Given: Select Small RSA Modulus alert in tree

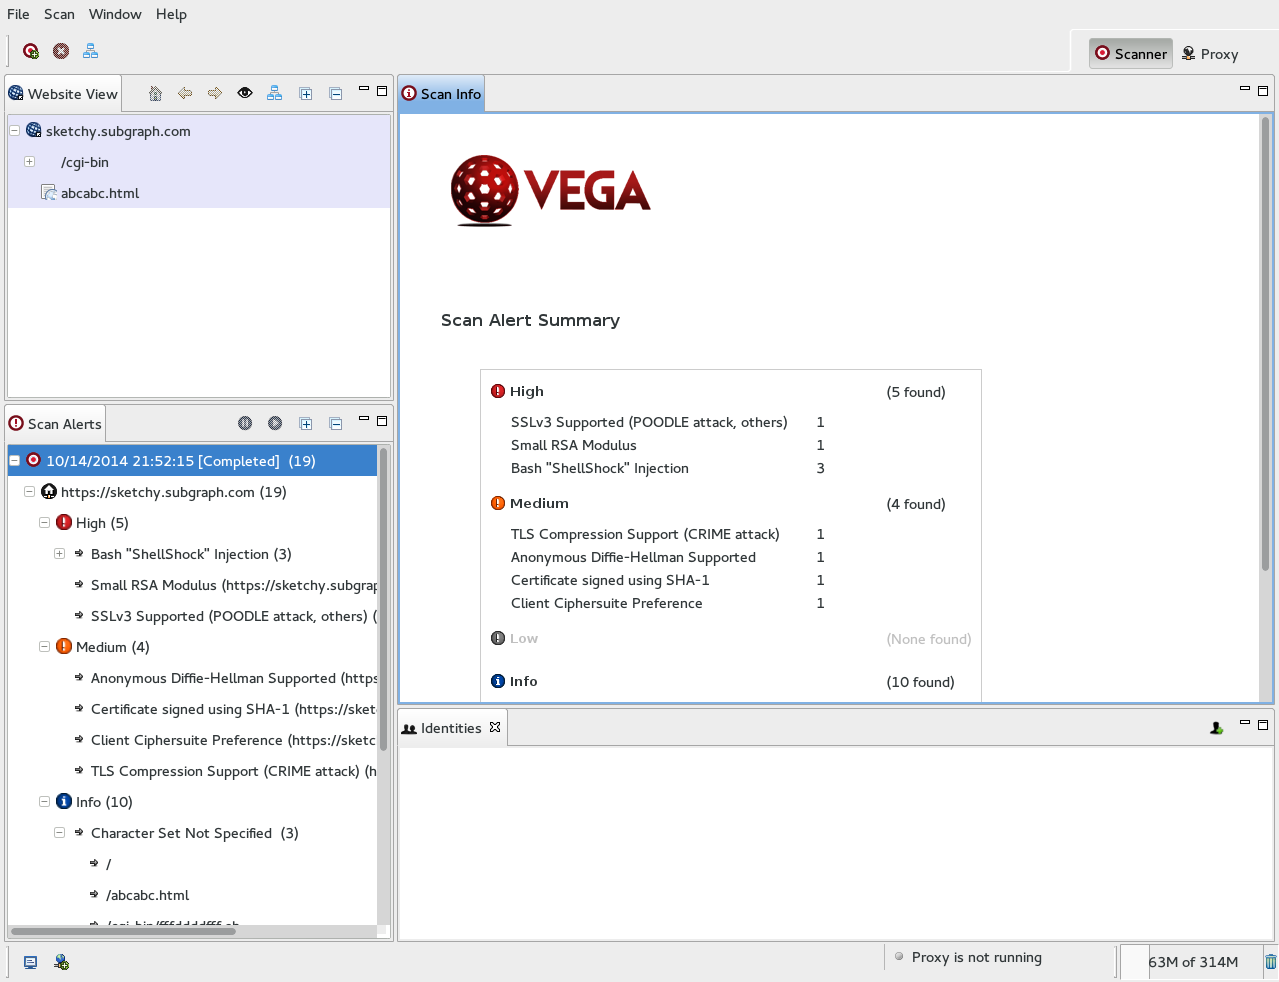Looking at the screenshot, I should pos(234,585).
